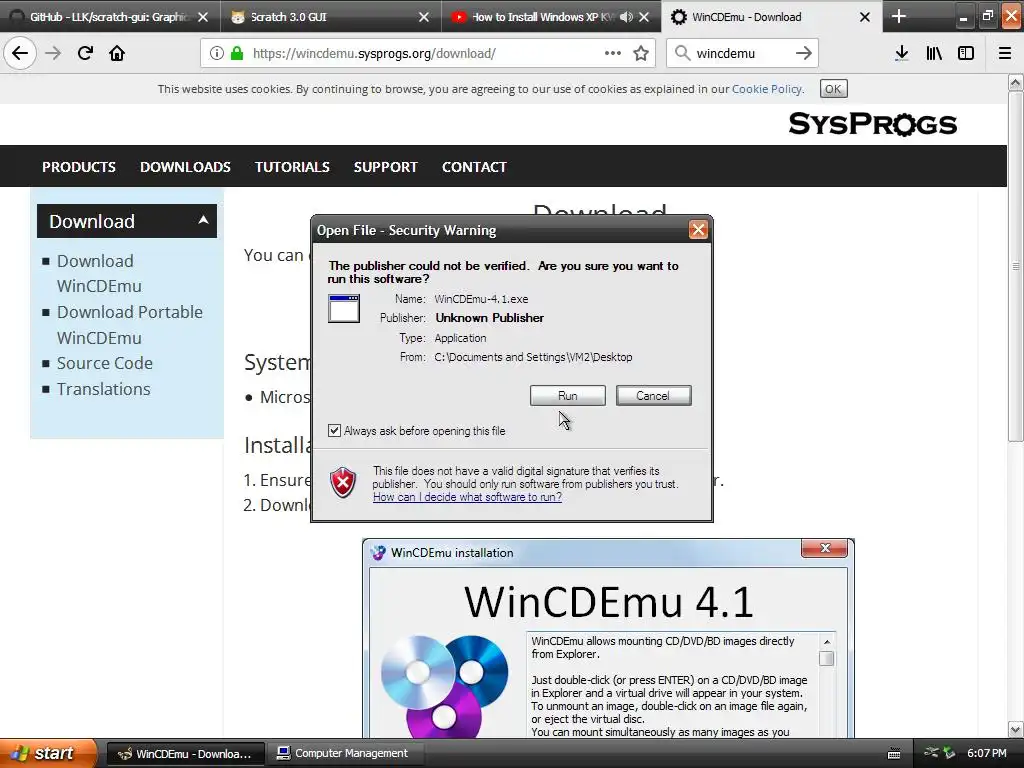Click the SysProgs logo
This screenshot has width=1024, height=768.
click(872, 124)
